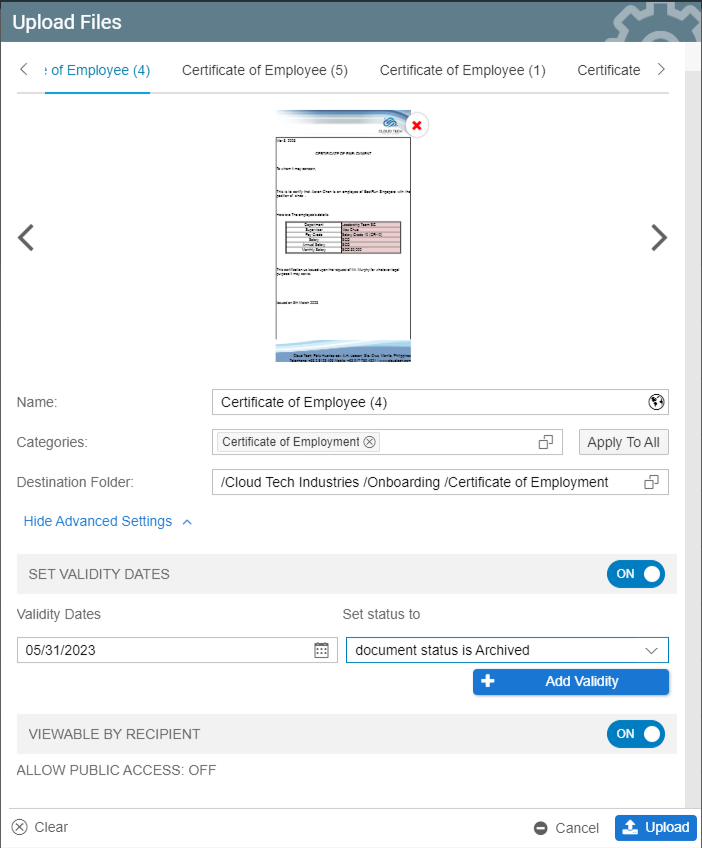
Task: Show previous document preview arrow
Action: (x=27, y=237)
